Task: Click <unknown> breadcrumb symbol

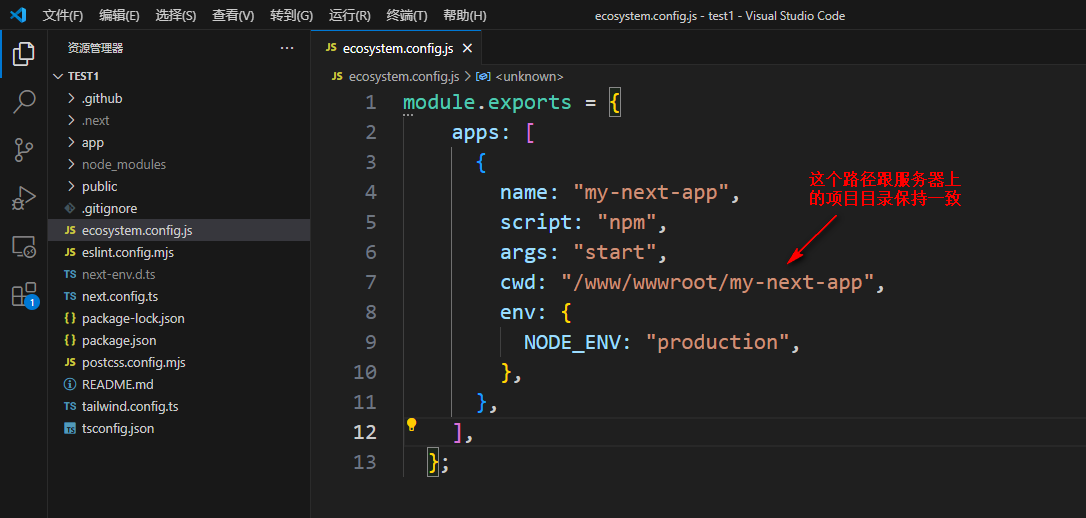Action: tap(529, 76)
